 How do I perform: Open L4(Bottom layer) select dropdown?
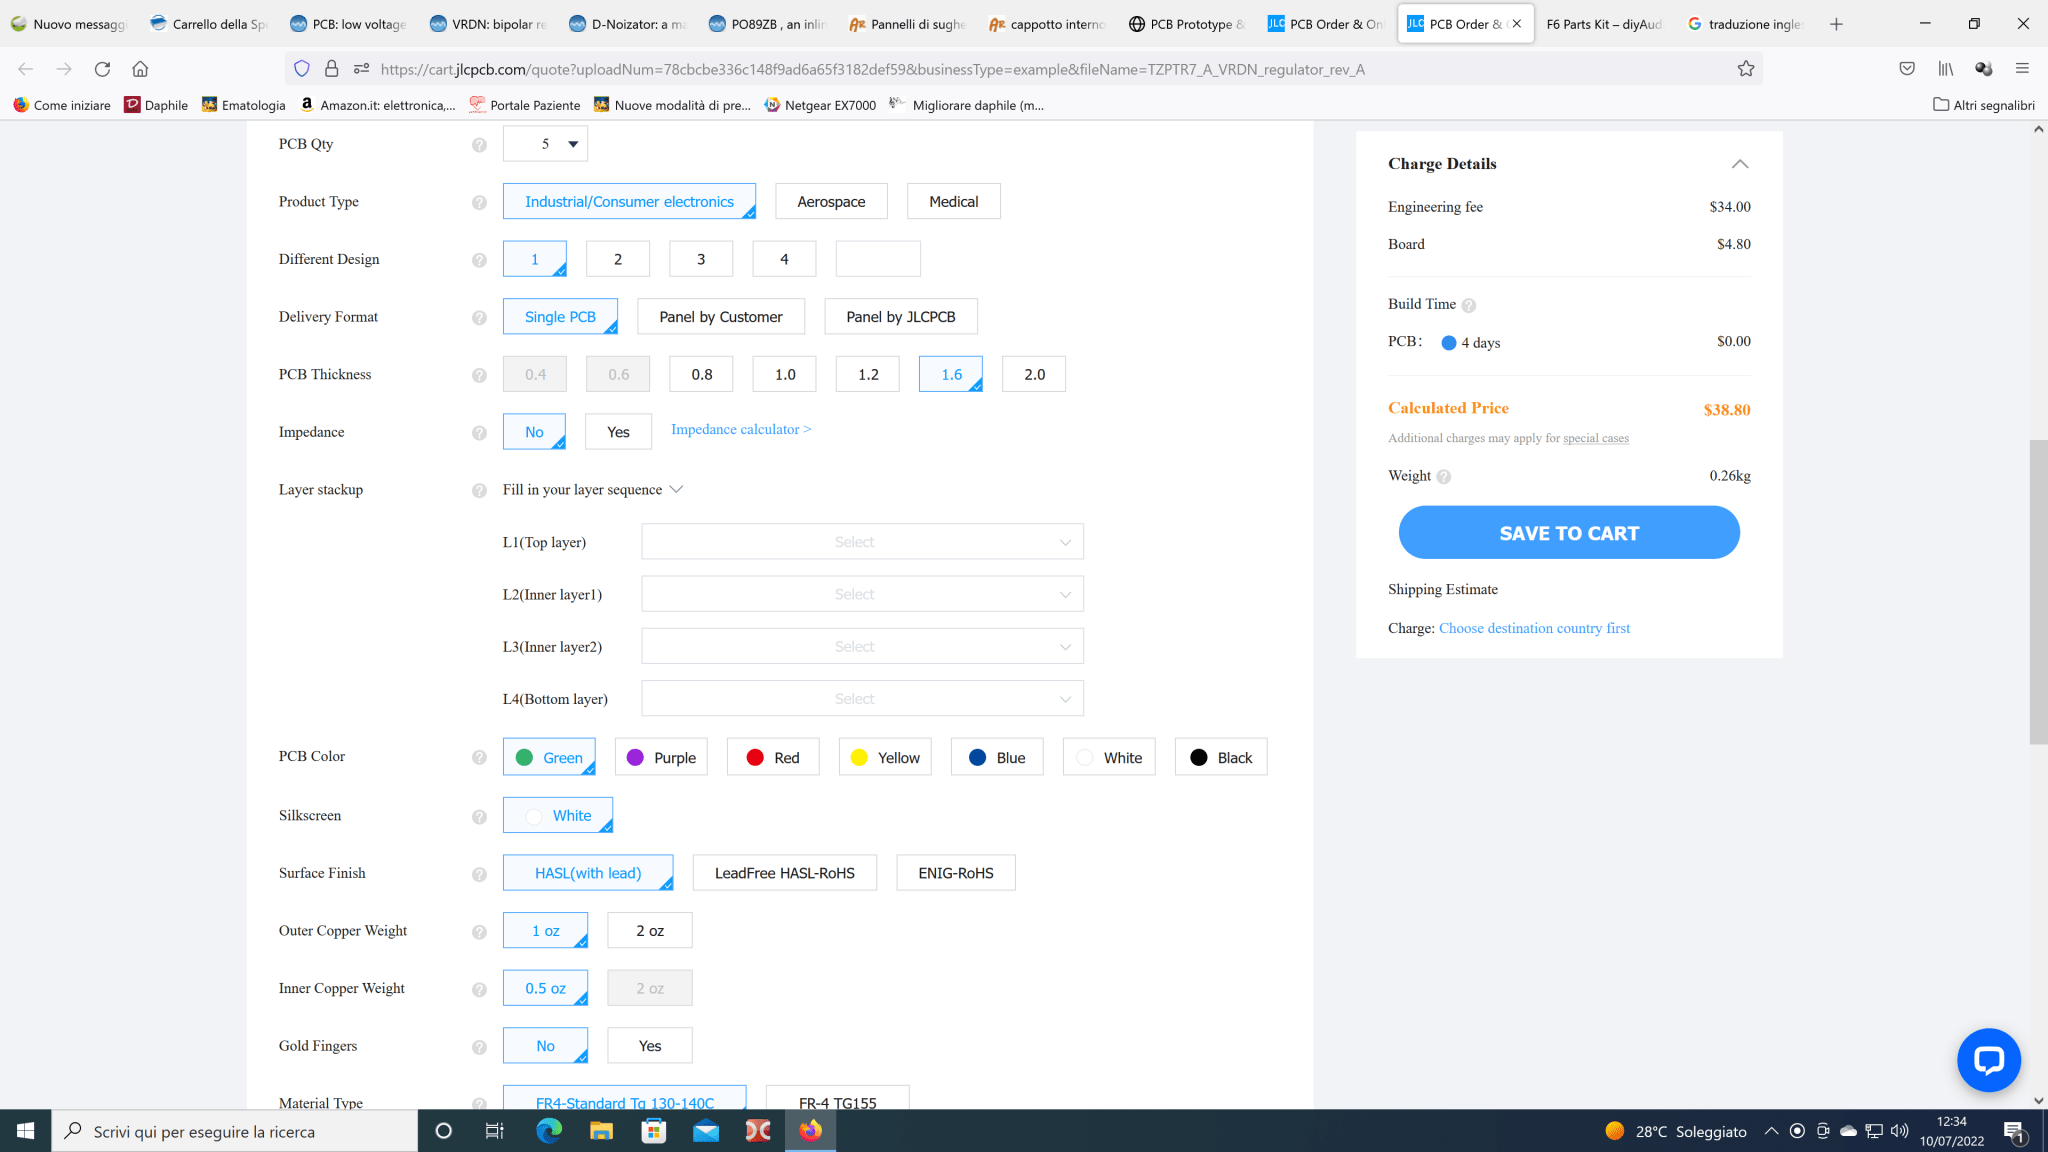pyautogui.click(x=862, y=699)
